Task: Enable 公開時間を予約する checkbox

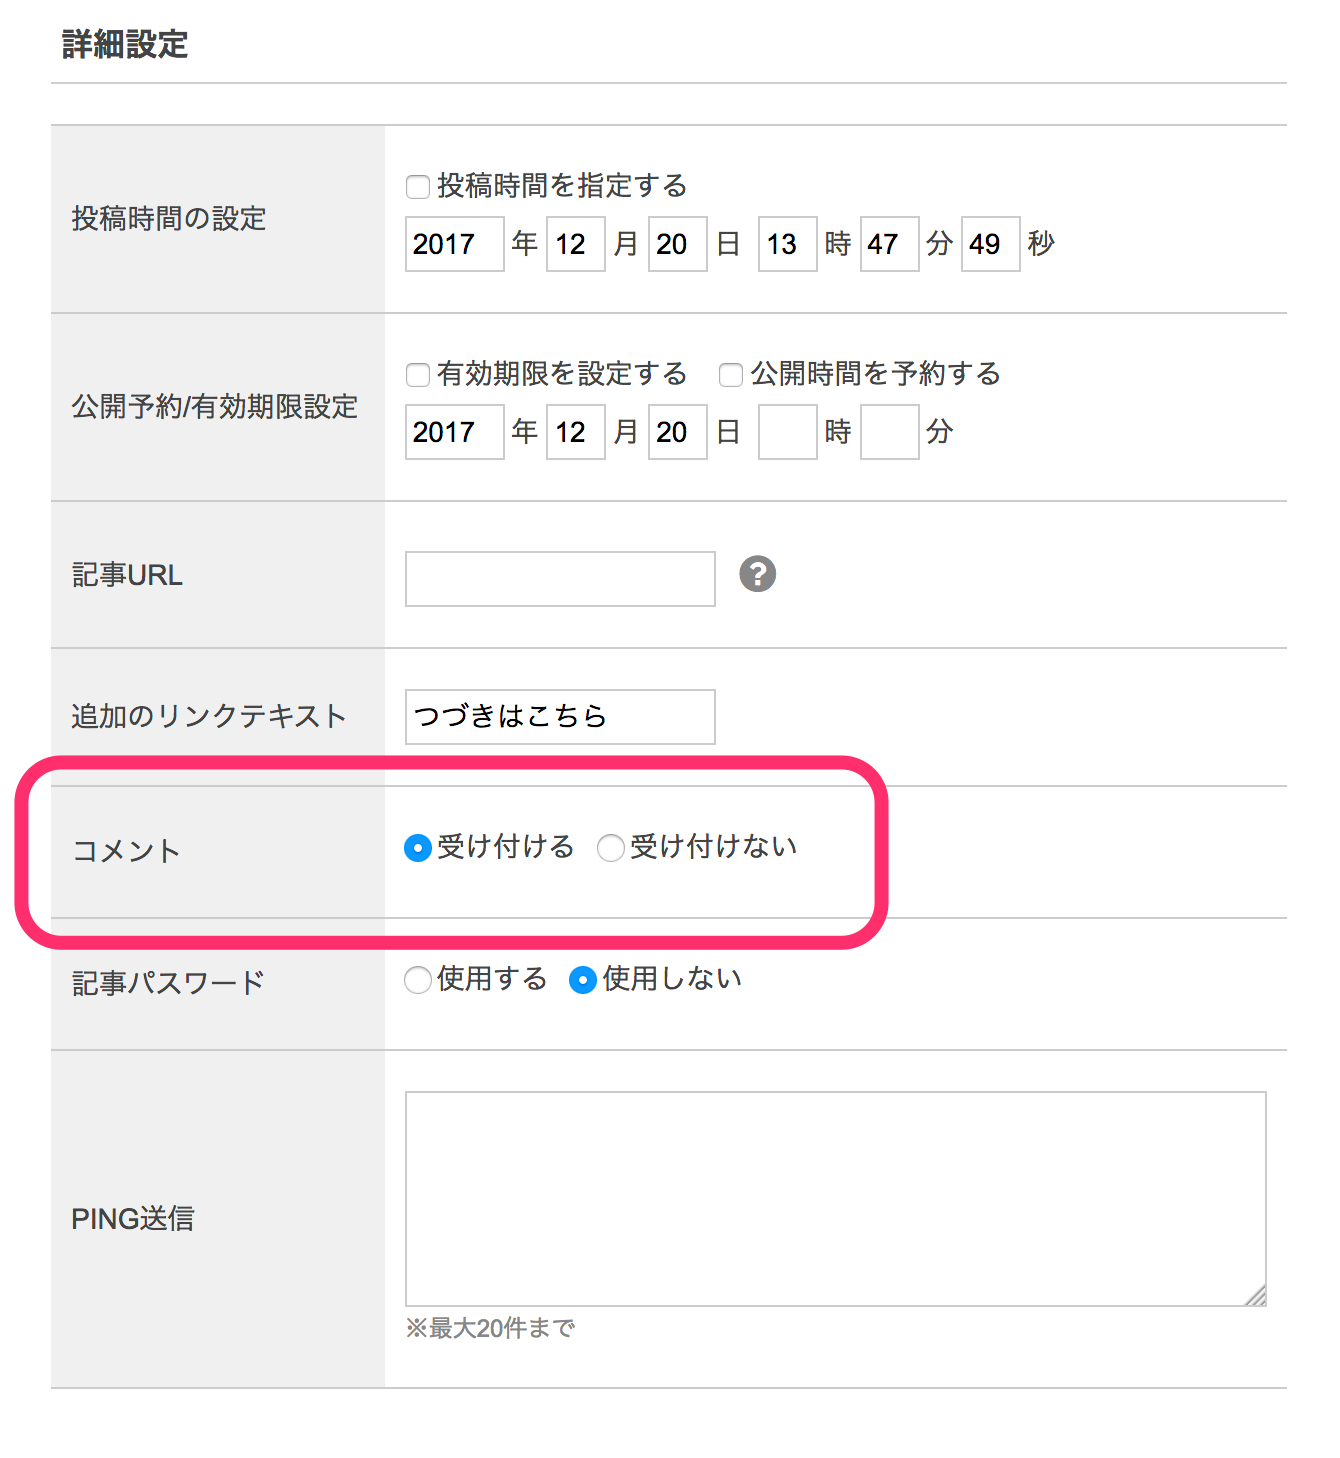Action: pyautogui.click(x=731, y=374)
